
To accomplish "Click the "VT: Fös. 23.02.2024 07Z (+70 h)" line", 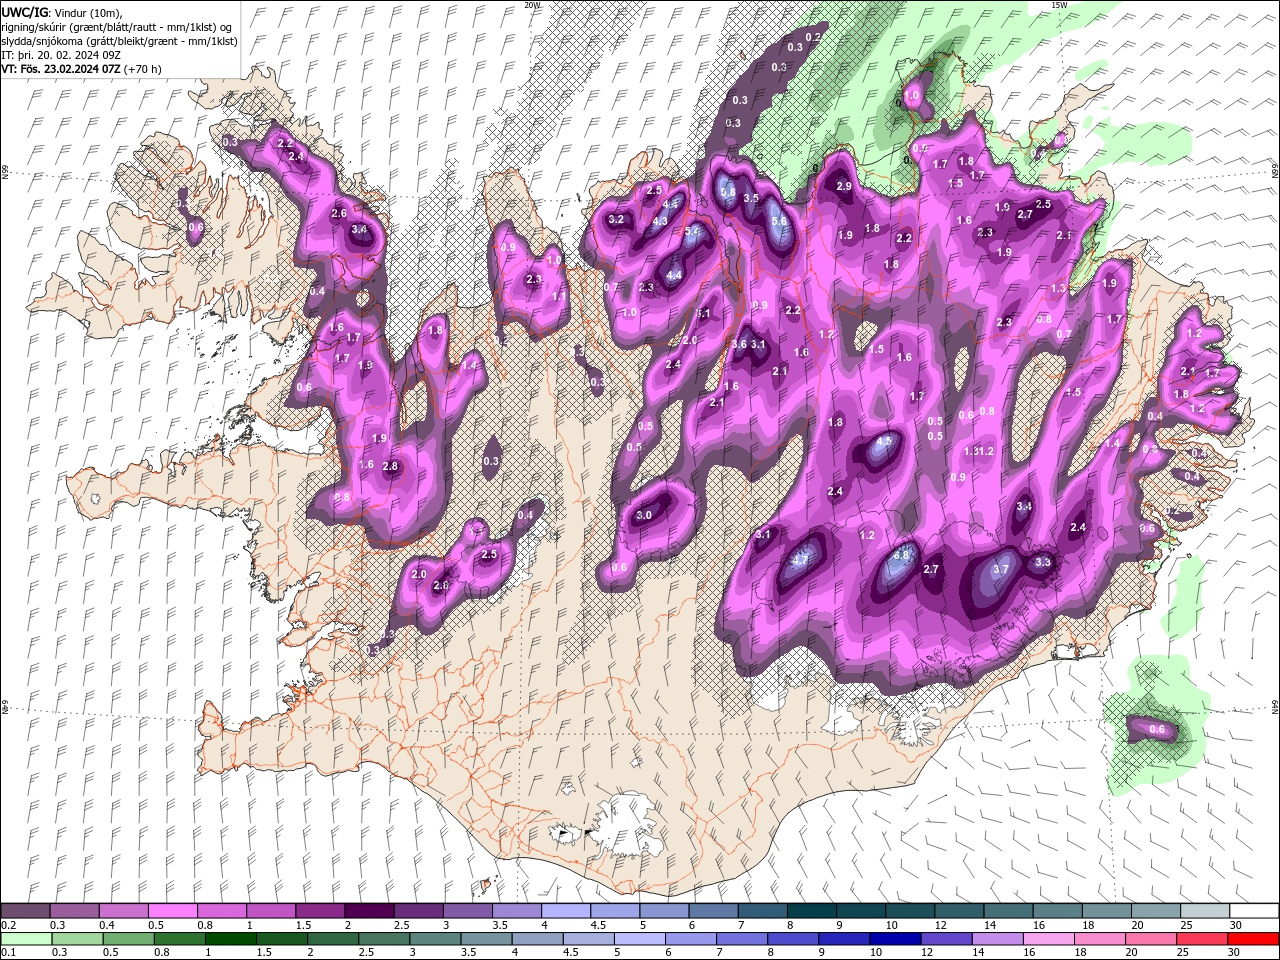I will click(82, 69).
